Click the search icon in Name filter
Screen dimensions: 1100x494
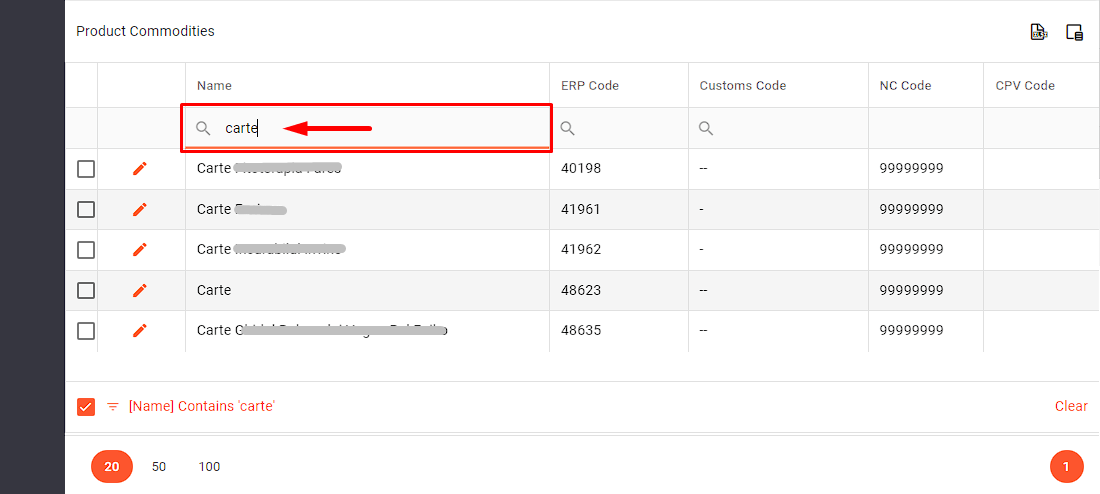(203, 128)
